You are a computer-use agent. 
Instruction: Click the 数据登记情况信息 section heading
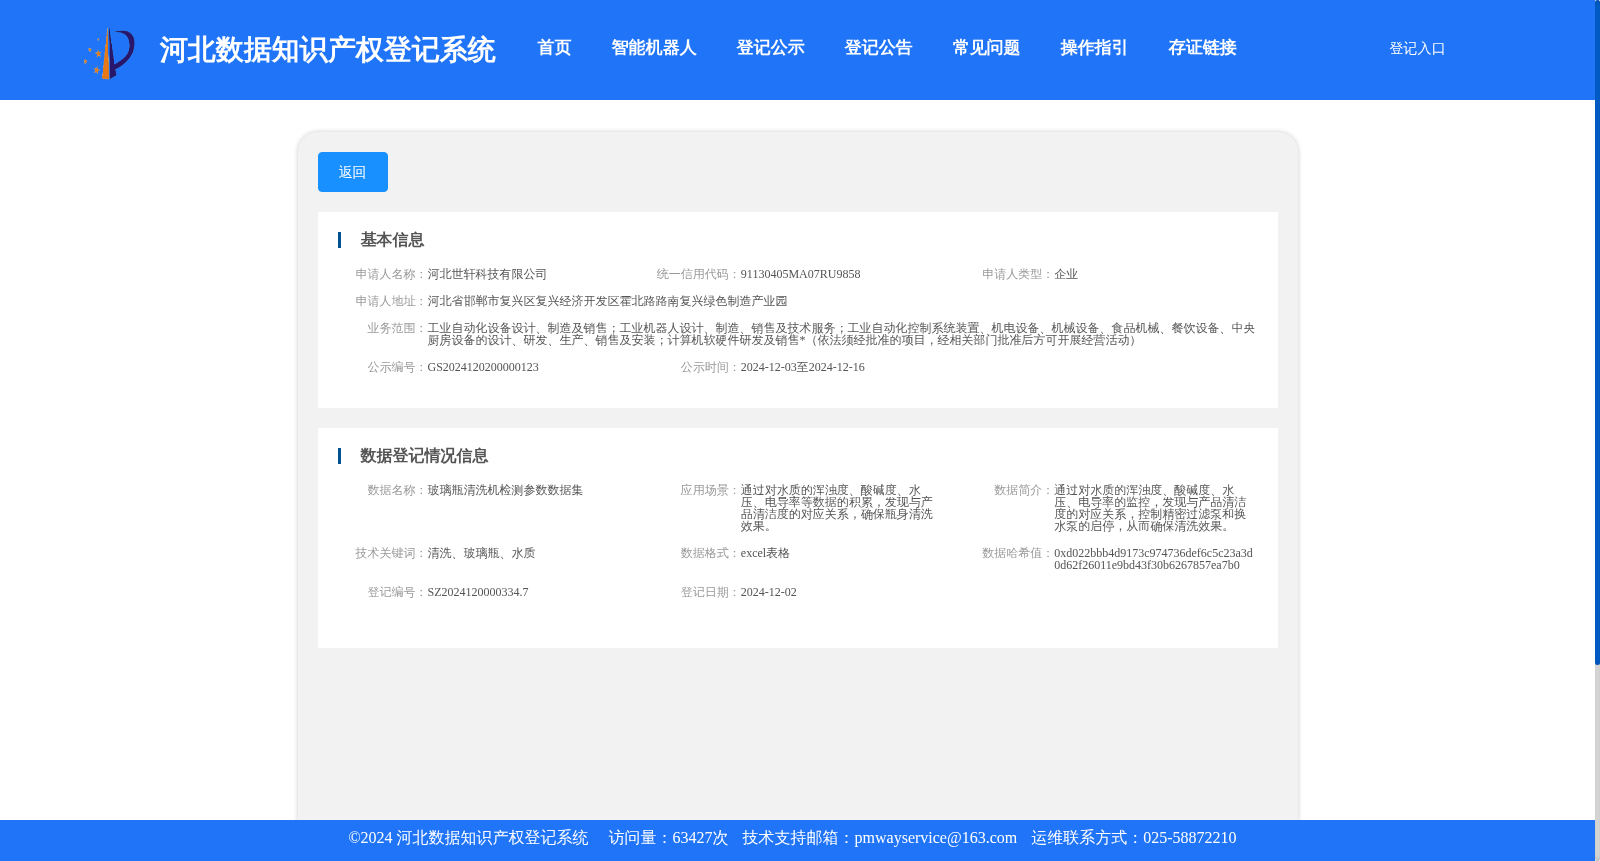[x=424, y=456]
